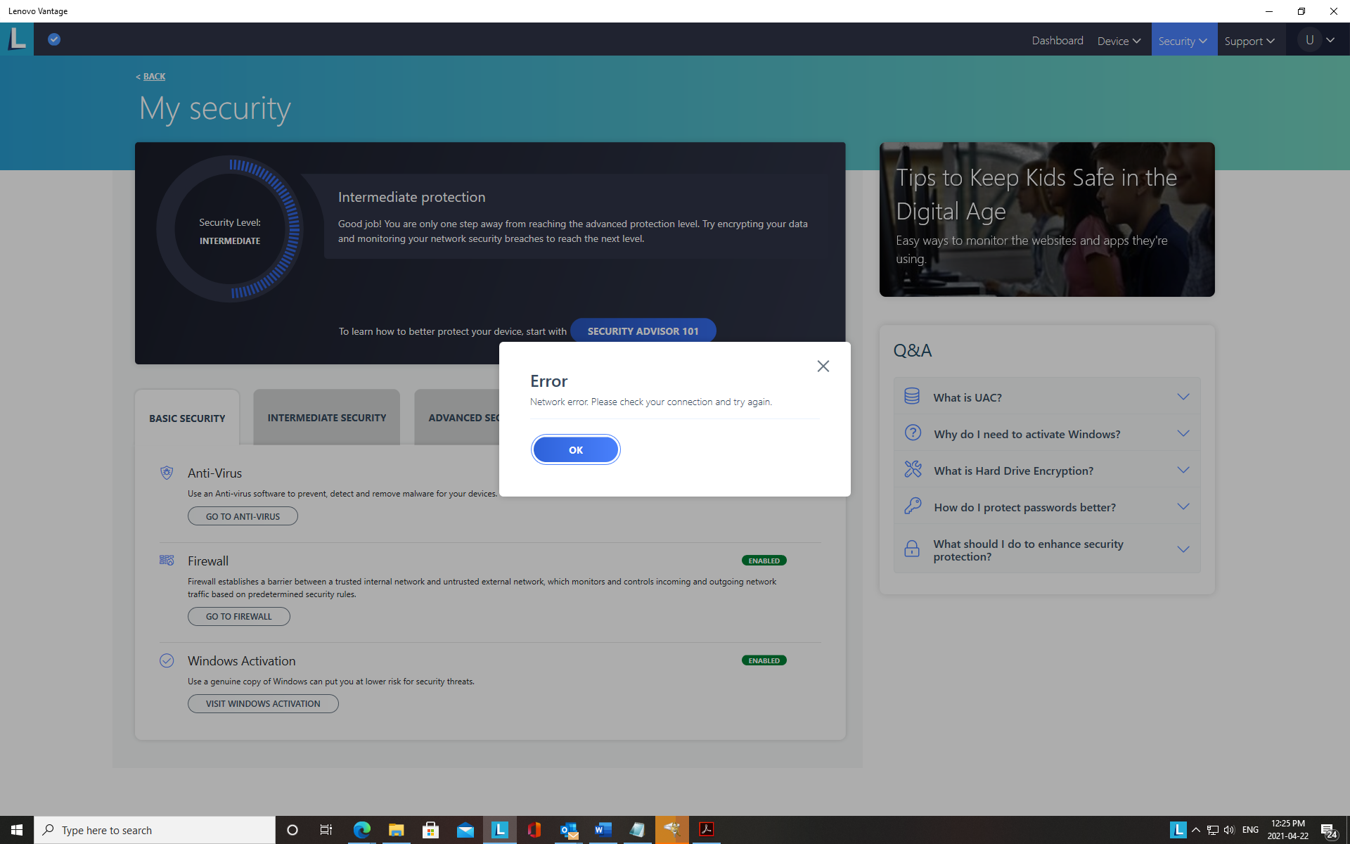Click the Lenovo Vantage L logo
The height and width of the screenshot is (844, 1350).
17,39
